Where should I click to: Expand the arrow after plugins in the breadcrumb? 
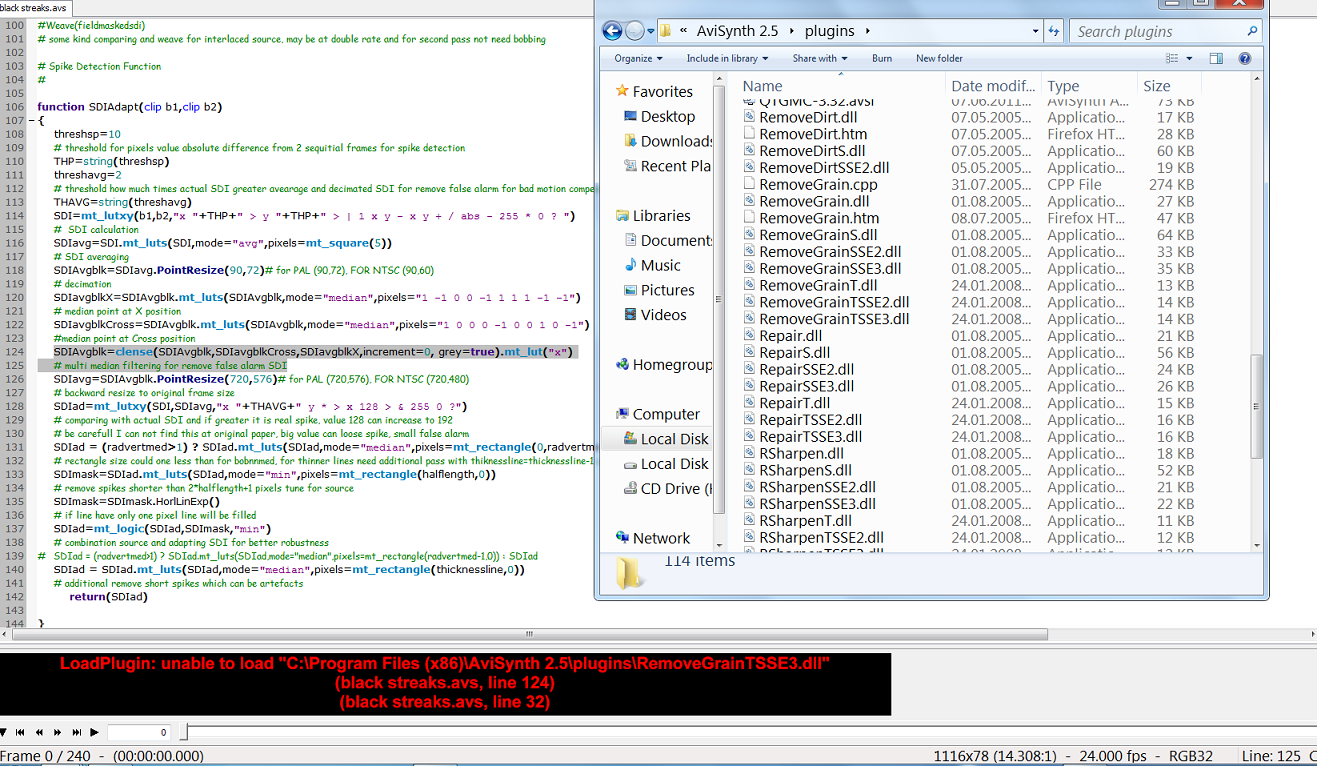[x=866, y=32]
